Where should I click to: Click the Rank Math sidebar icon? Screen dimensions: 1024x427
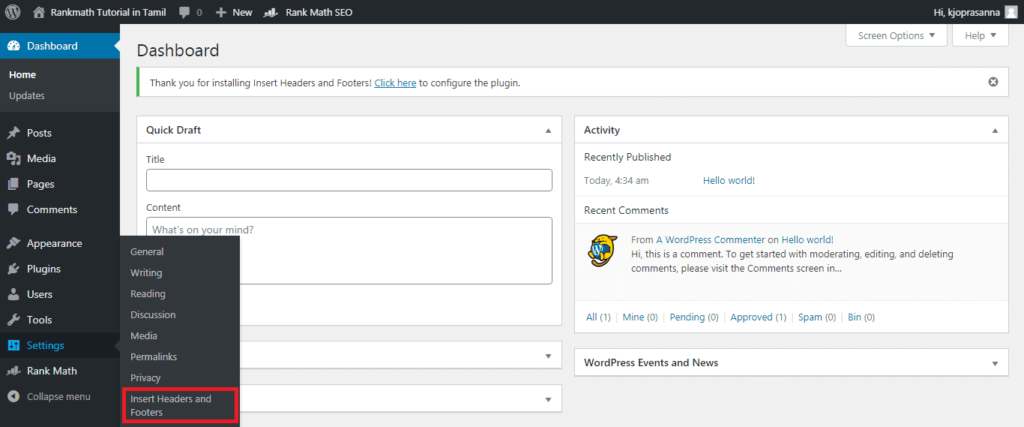pos(13,371)
